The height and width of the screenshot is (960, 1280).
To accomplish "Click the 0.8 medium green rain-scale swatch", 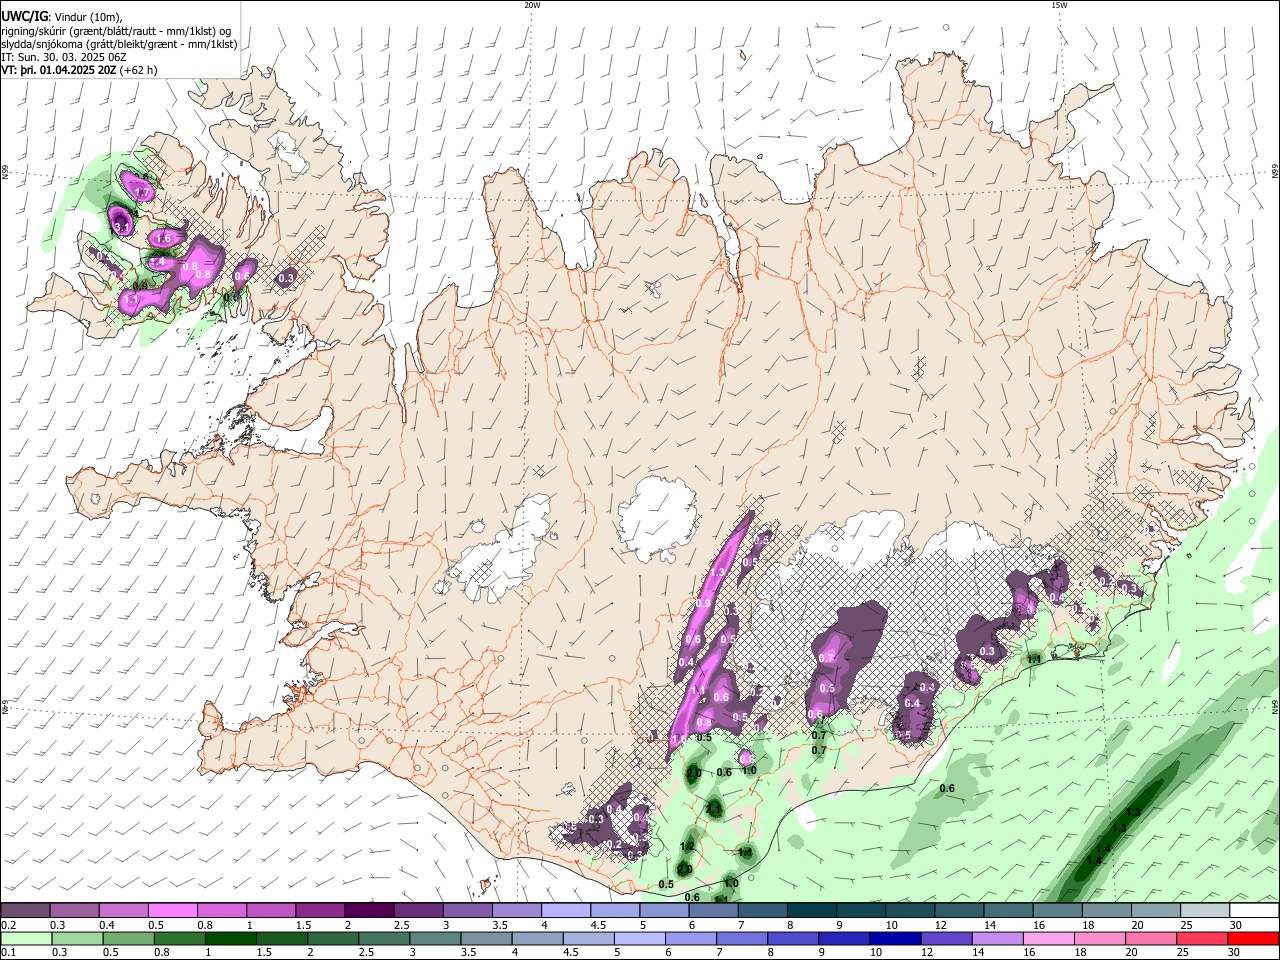I will [179, 939].
